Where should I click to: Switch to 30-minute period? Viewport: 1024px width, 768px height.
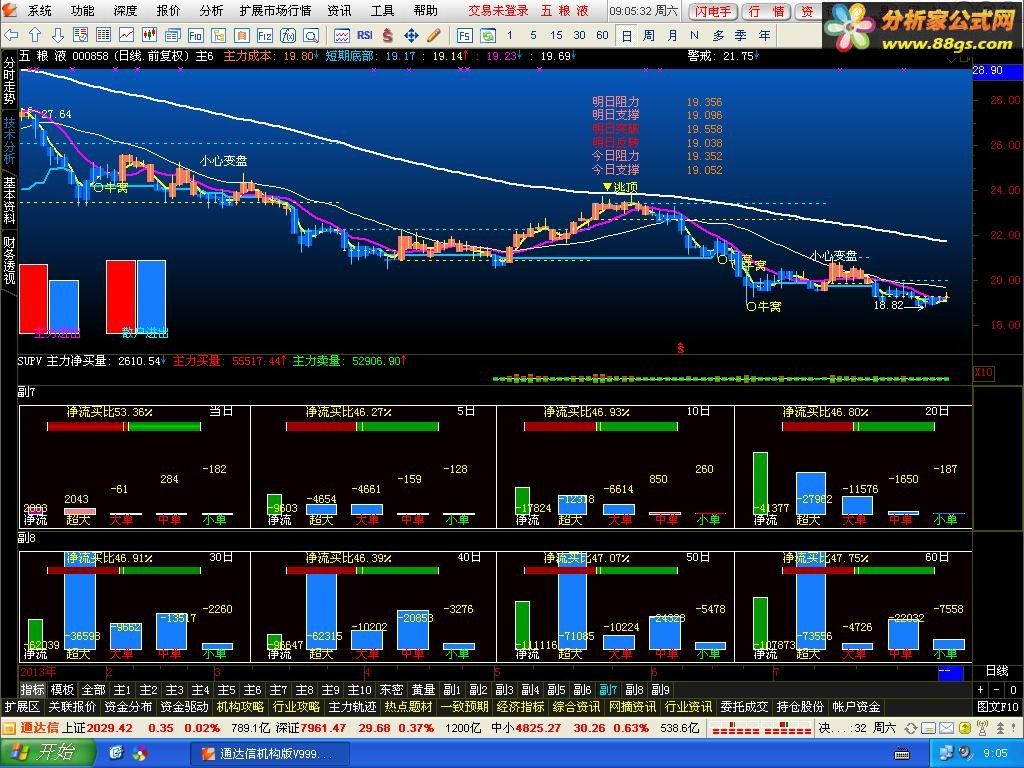click(x=579, y=35)
